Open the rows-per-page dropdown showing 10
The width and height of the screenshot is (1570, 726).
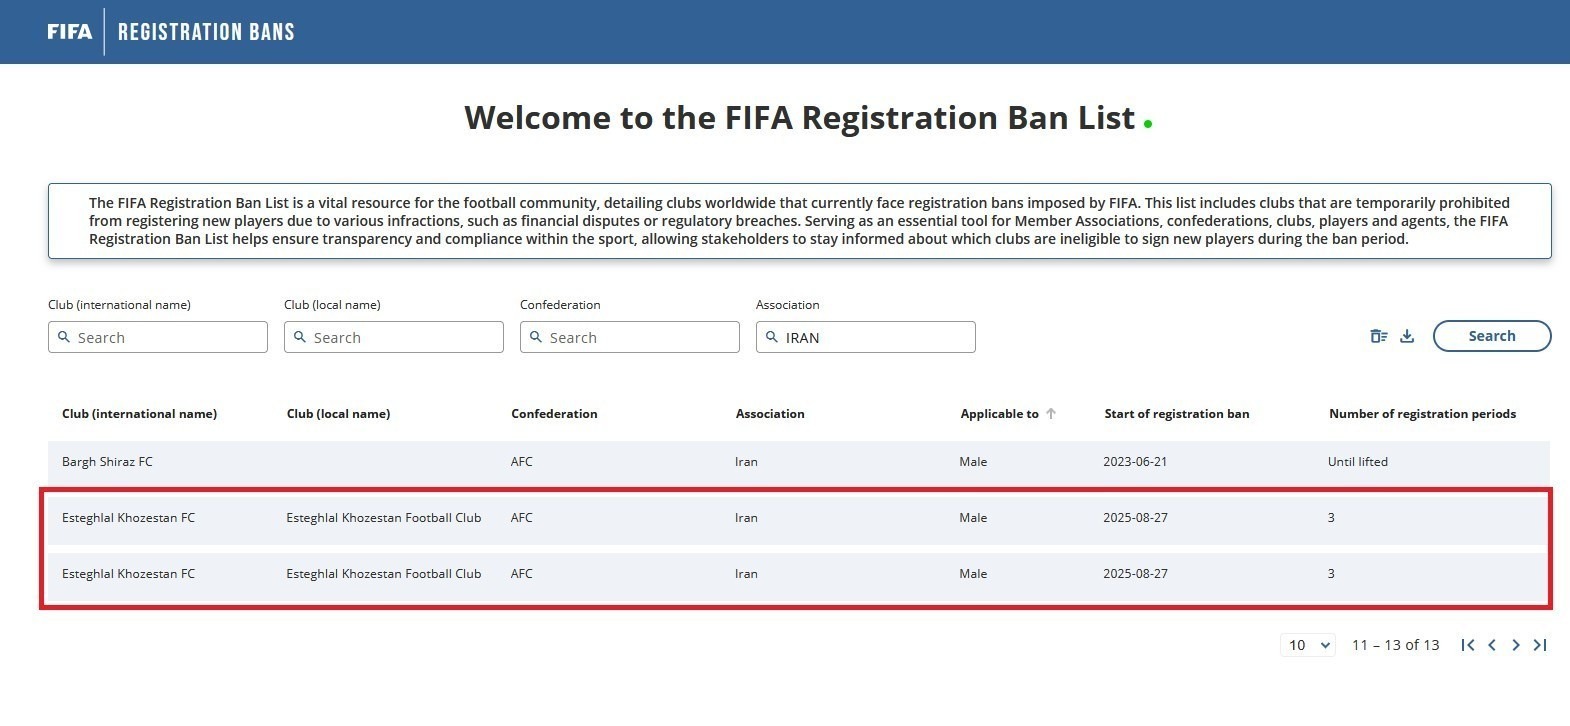point(1307,645)
